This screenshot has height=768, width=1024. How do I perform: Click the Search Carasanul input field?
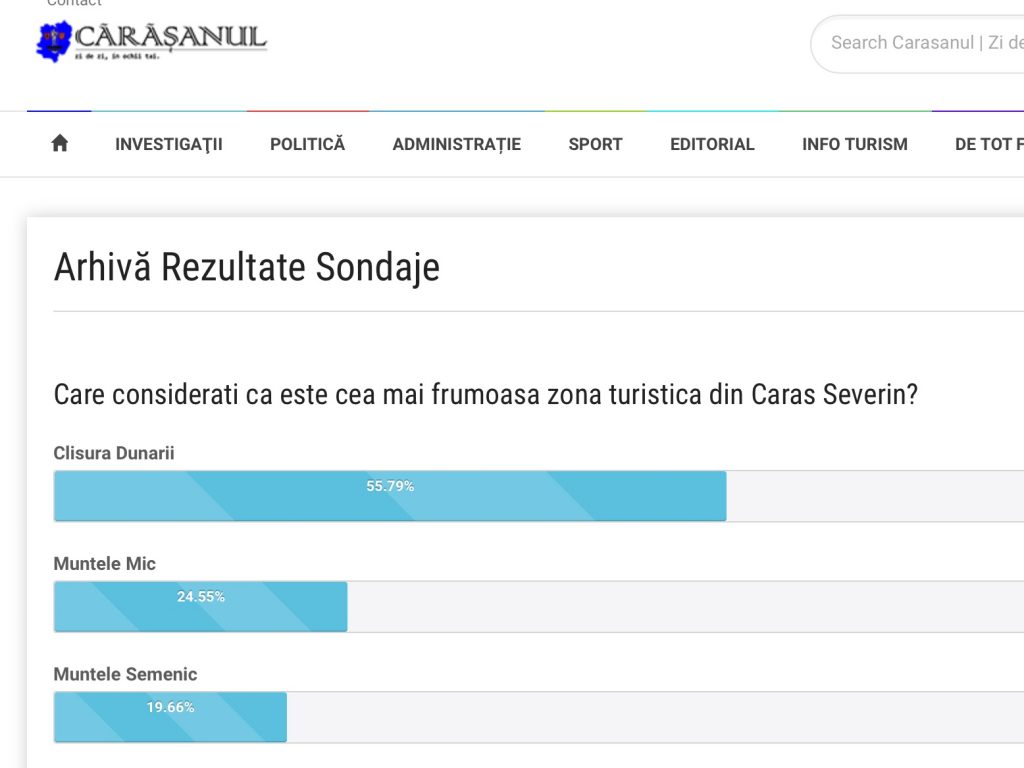tap(918, 43)
